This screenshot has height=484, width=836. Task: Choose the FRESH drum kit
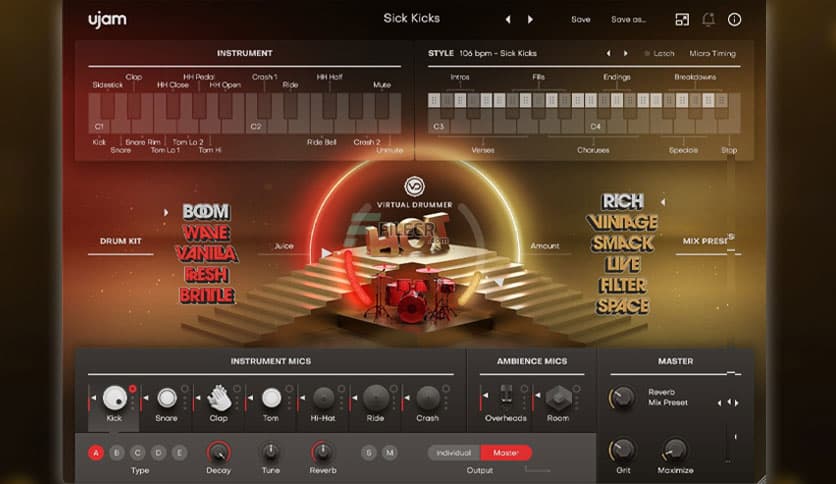click(x=206, y=275)
